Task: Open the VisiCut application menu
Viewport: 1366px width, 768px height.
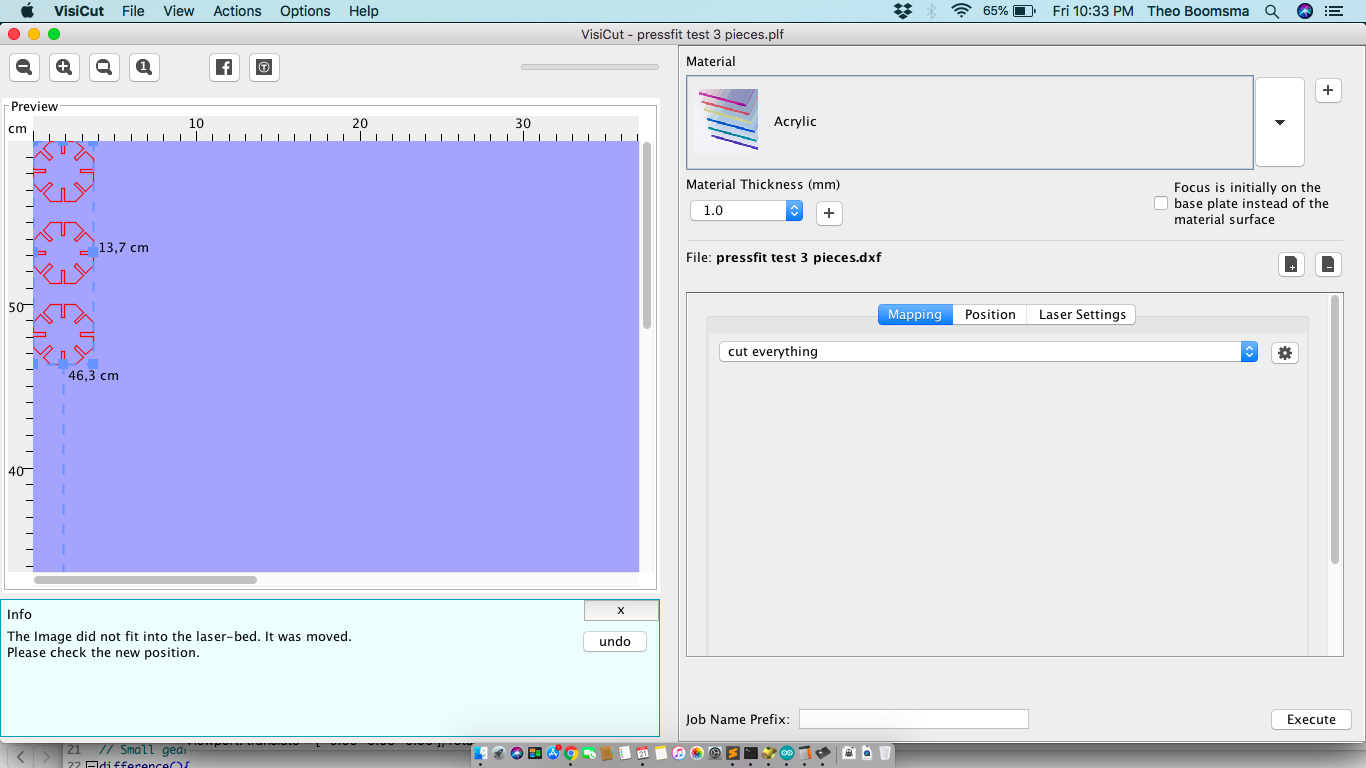Action: [x=81, y=11]
